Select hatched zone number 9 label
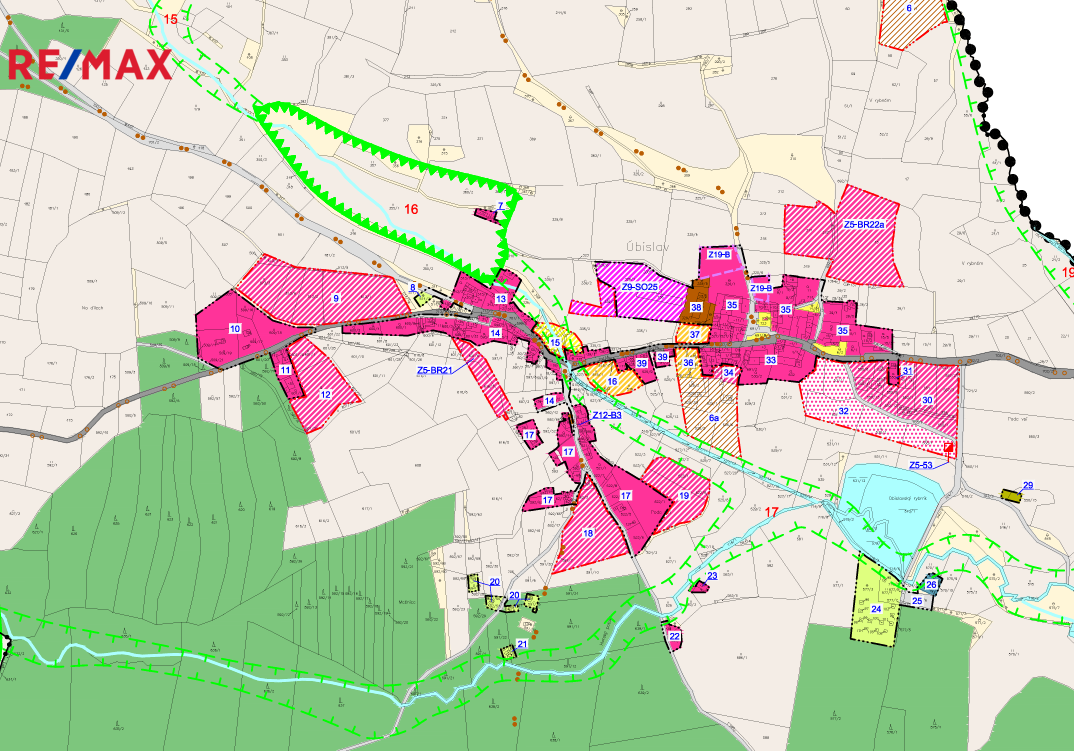 337,298
